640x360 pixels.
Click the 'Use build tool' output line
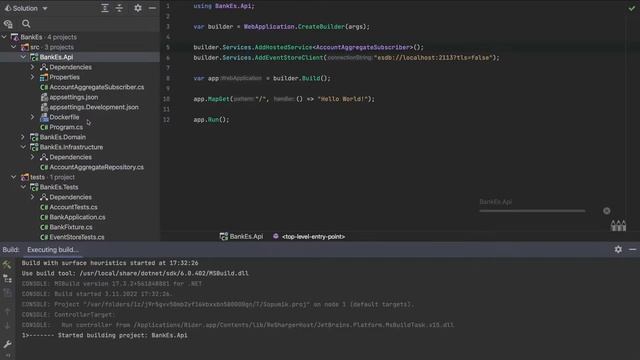coord(135,273)
